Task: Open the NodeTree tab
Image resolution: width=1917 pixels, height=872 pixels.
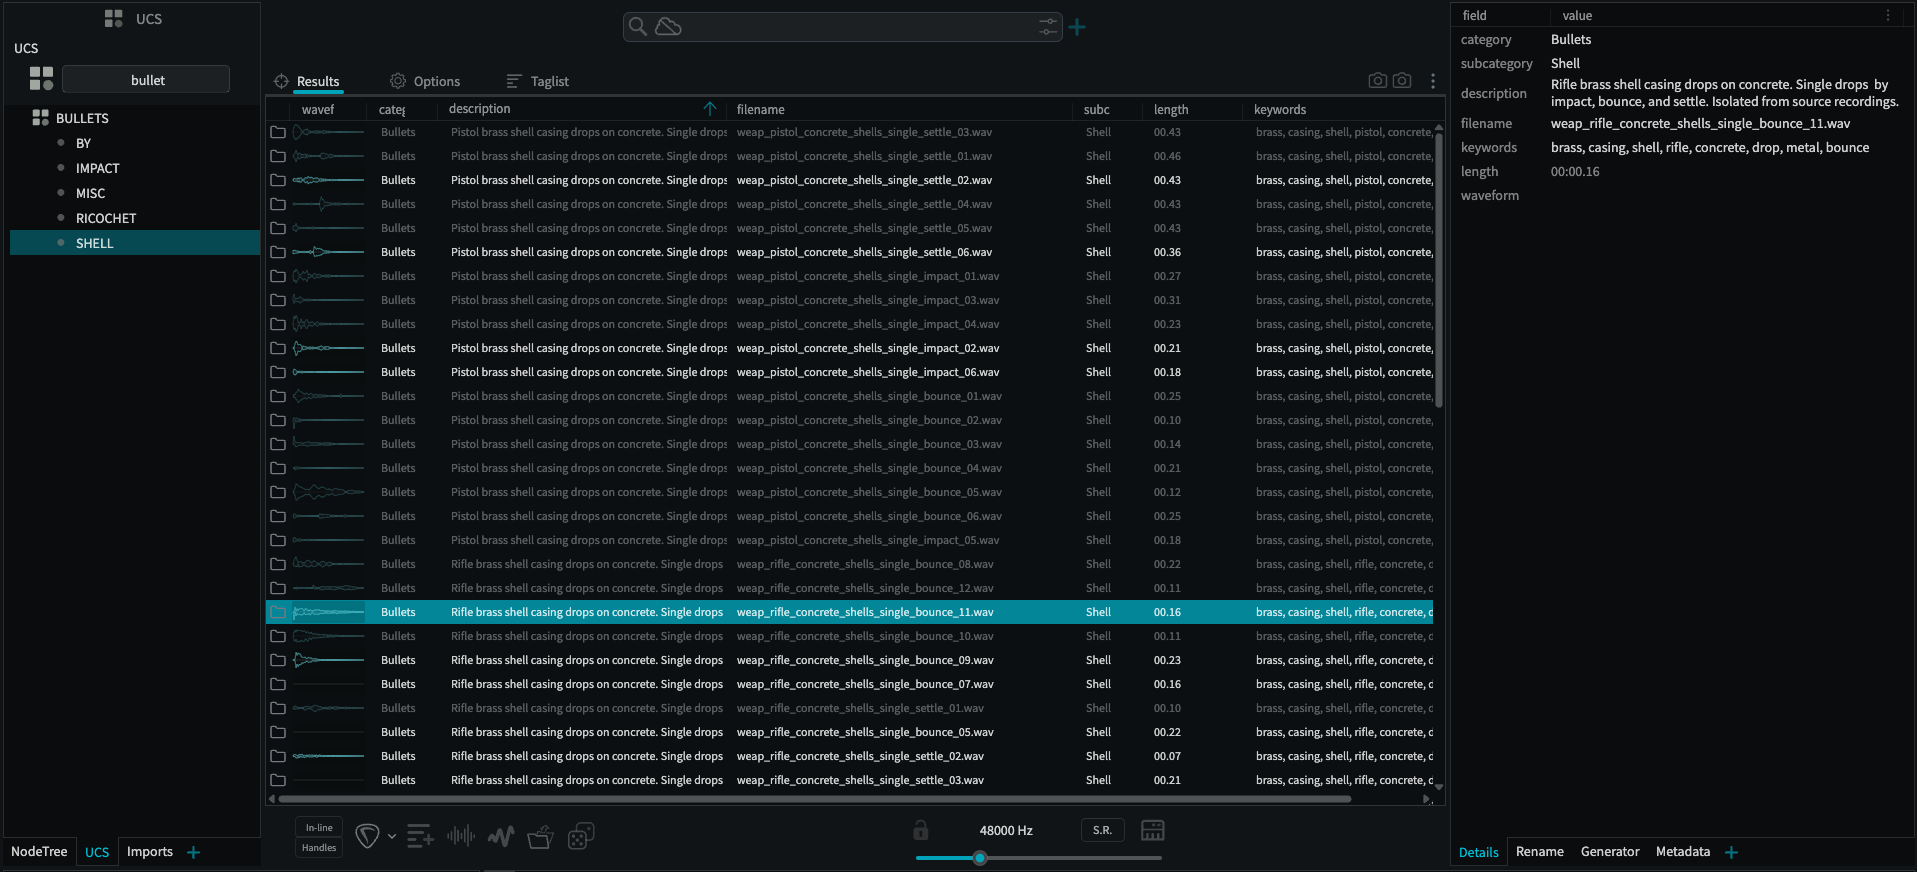Action: click(39, 852)
